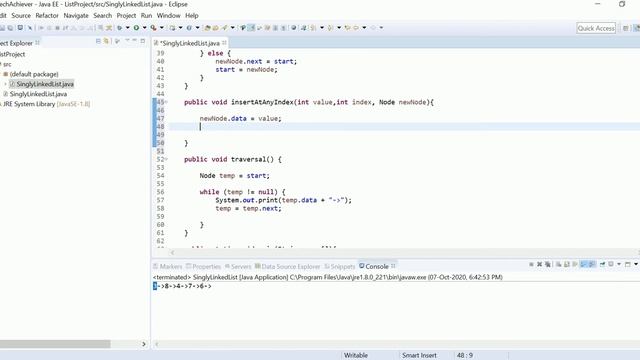Switch to the Data Source Explorer tab
Viewport: 640px width, 360px height.
tap(288, 267)
